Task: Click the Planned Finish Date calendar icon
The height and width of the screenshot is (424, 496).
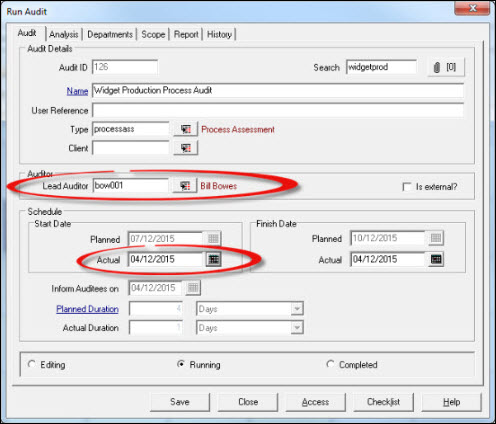Action: (x=436, y=238)
